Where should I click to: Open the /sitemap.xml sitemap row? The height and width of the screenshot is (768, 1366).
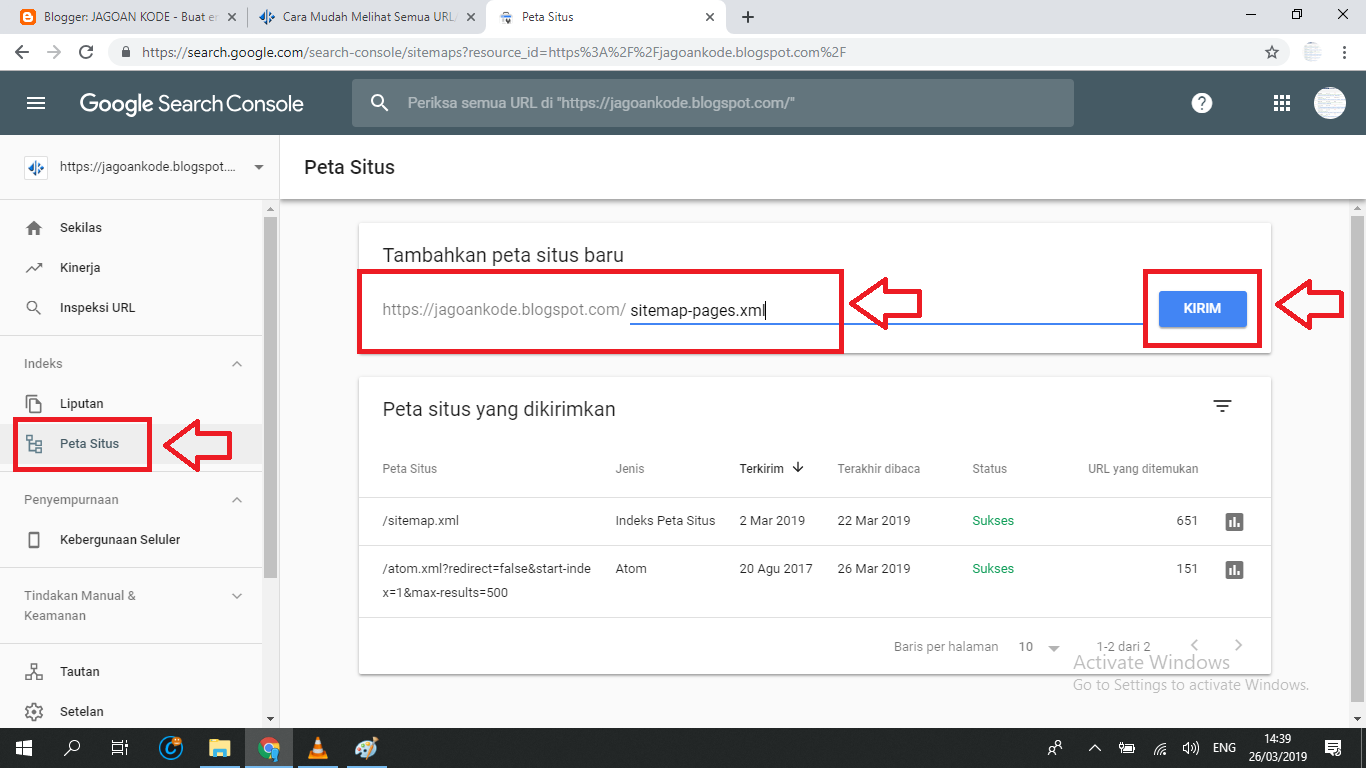814,521
